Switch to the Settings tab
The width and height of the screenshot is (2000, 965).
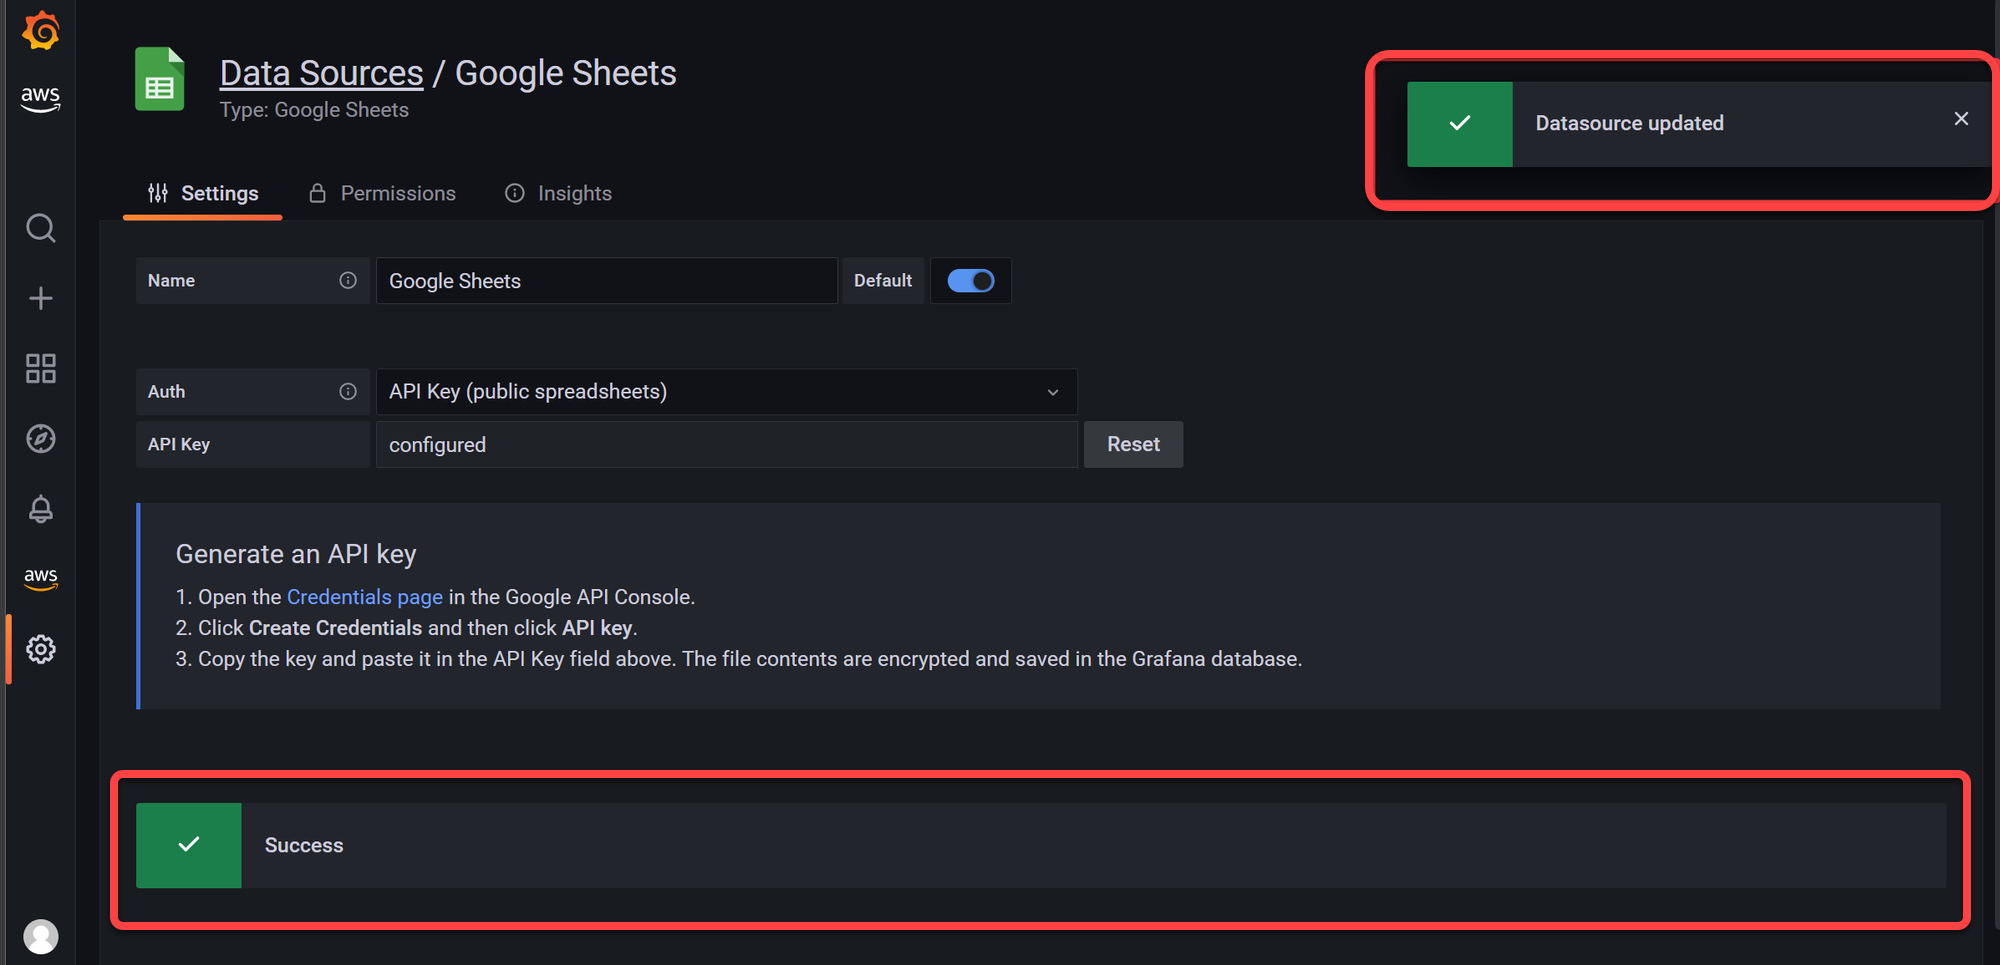point(203,193)
